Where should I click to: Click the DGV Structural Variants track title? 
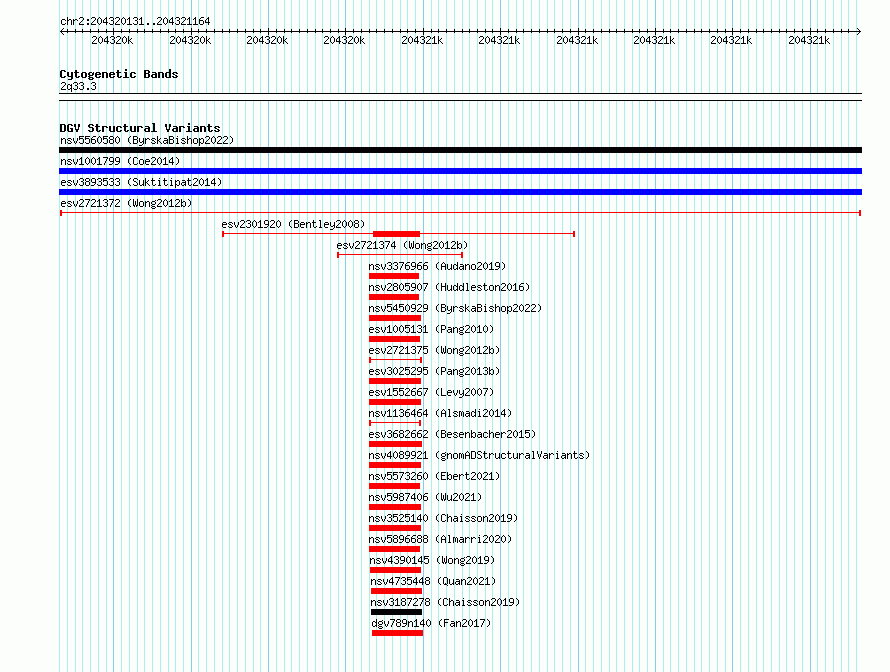[x=140, y=128]
